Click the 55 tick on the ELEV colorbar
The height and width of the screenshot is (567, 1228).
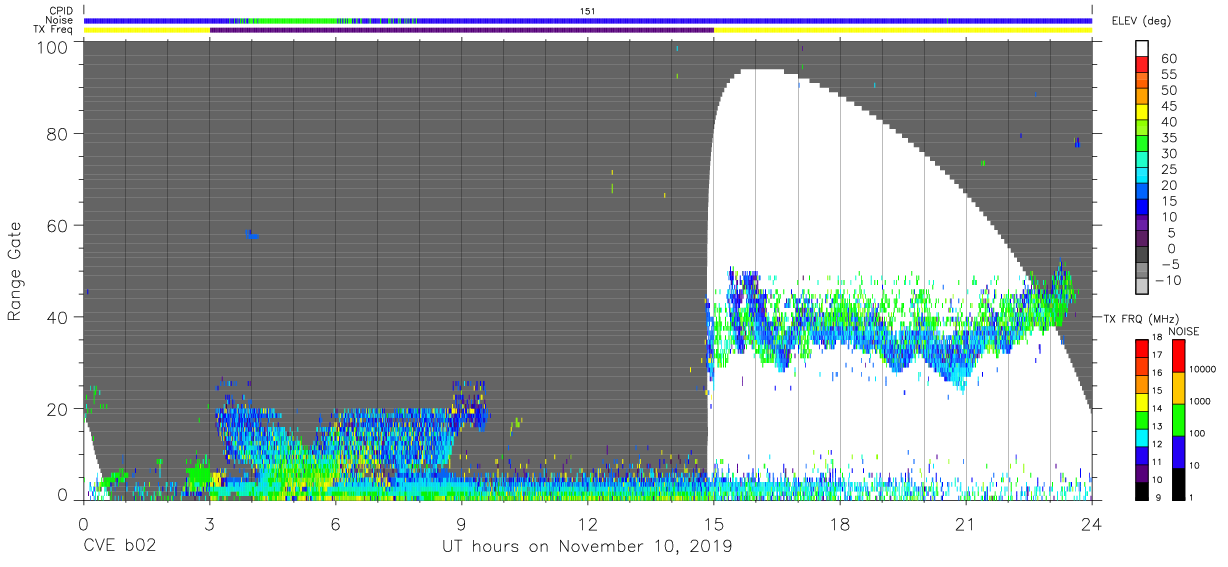click(x=1168, y=75)
